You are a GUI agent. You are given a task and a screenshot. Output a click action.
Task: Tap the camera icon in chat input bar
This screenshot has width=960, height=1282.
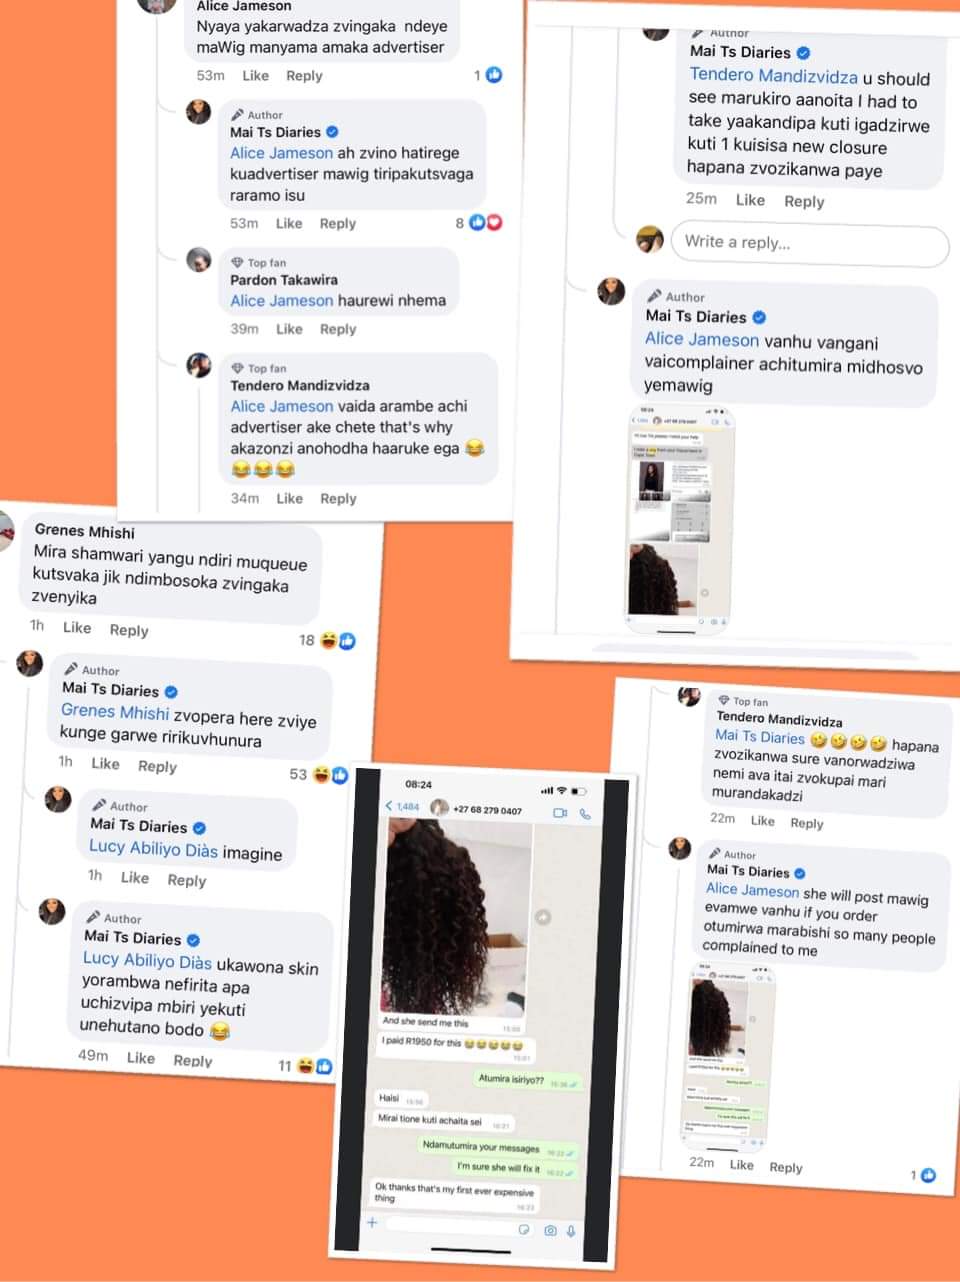pos(550,1230)
